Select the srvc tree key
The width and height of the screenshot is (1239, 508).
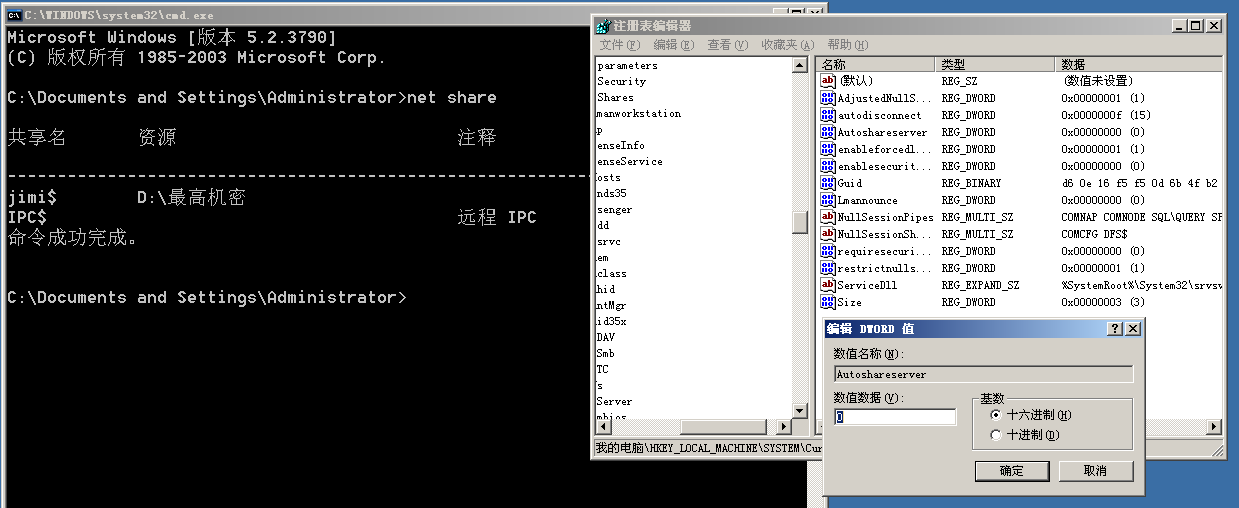click(x=608, y=241)
